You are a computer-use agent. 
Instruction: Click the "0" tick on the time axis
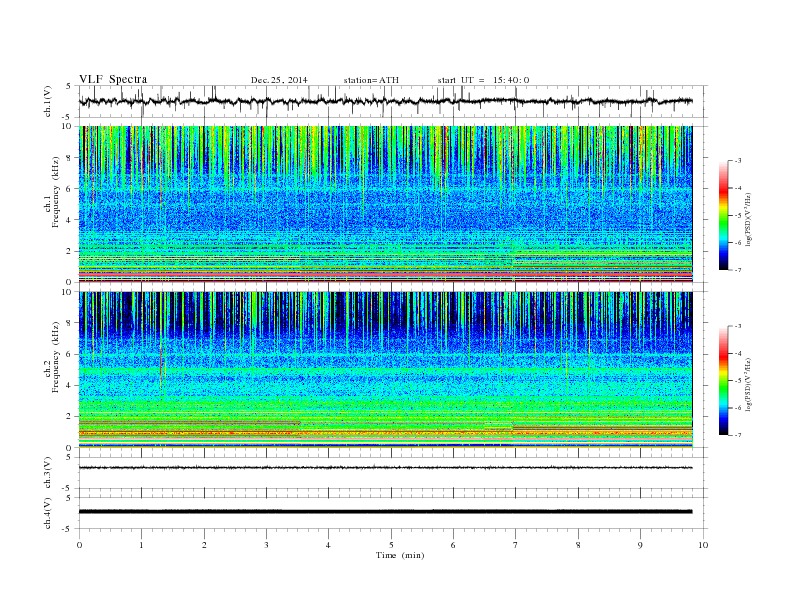click(x=79, y=545)
